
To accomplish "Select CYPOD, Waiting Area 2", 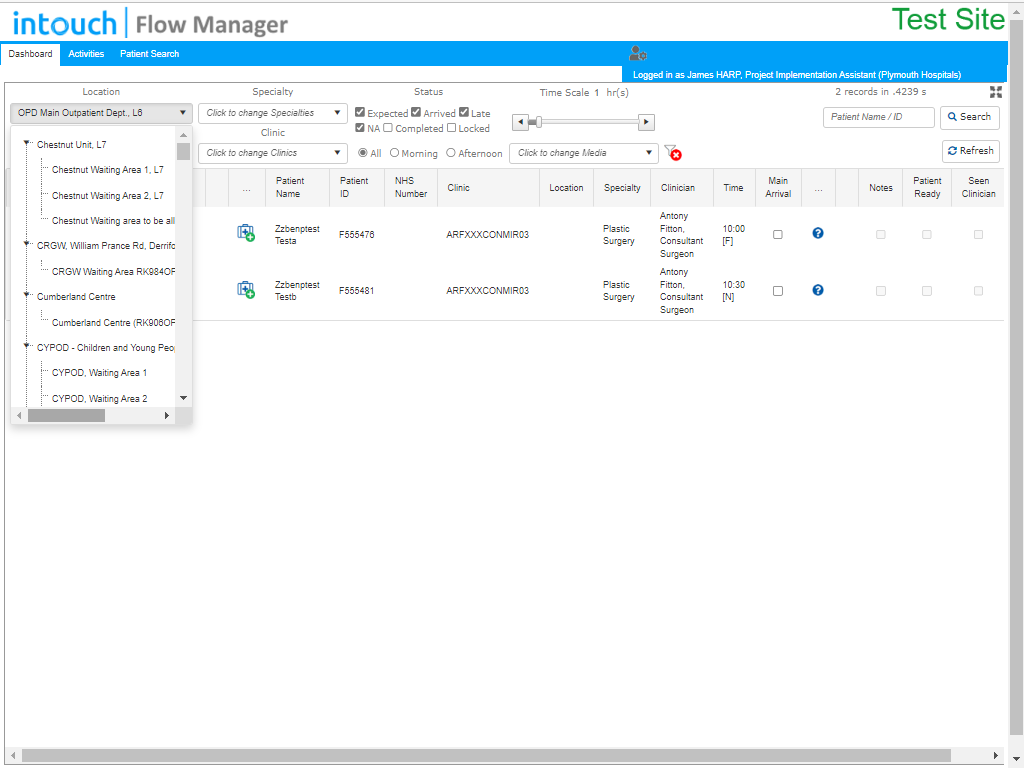I will coord(99,398).
